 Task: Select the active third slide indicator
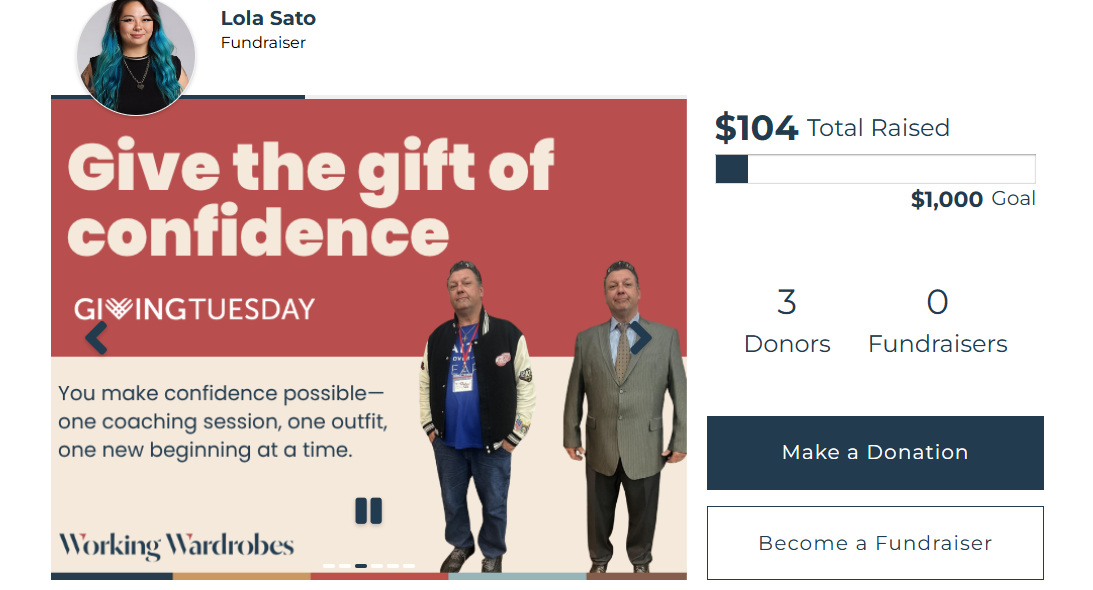[360, 566]
